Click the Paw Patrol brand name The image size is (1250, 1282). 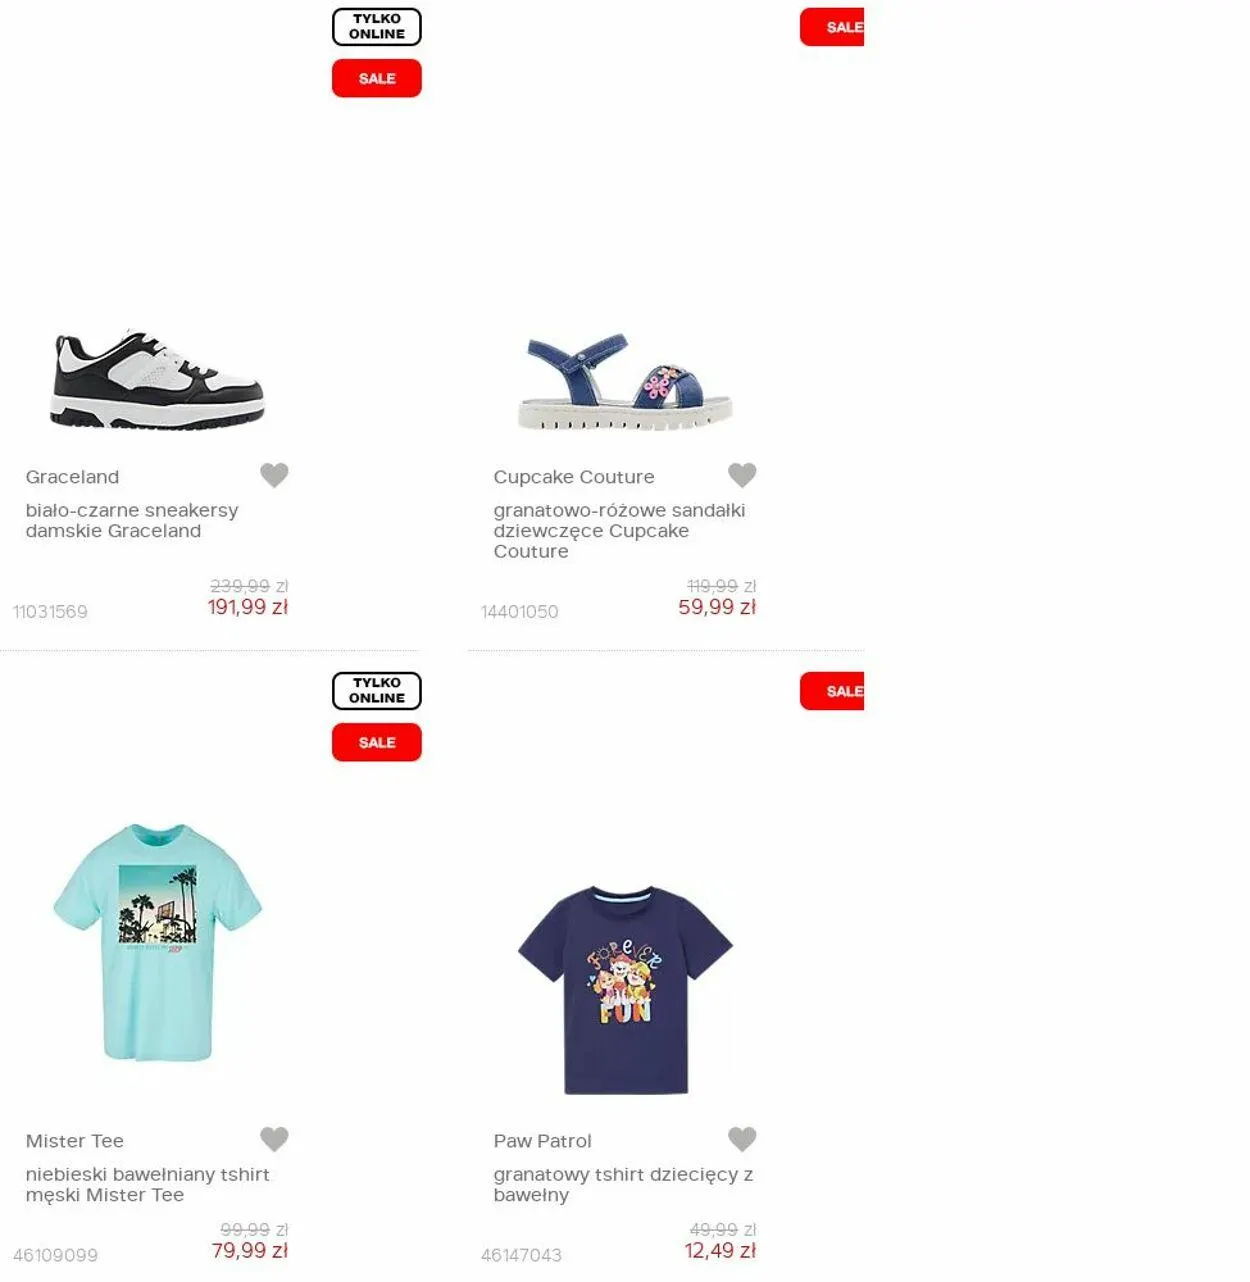pyautogui.click(x=542, y=1141)
